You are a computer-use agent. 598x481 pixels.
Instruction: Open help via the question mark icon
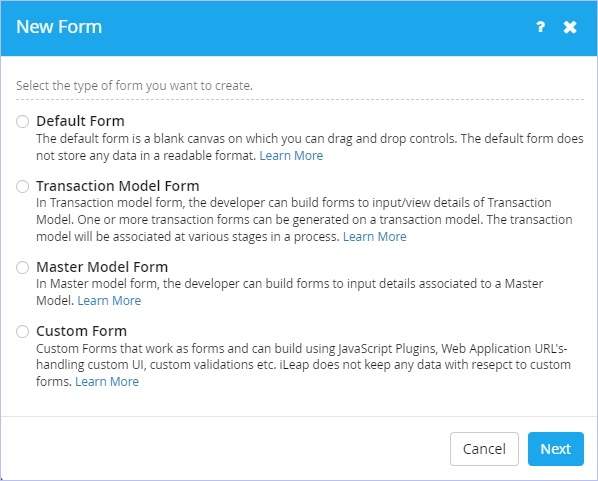coord(540,27)
